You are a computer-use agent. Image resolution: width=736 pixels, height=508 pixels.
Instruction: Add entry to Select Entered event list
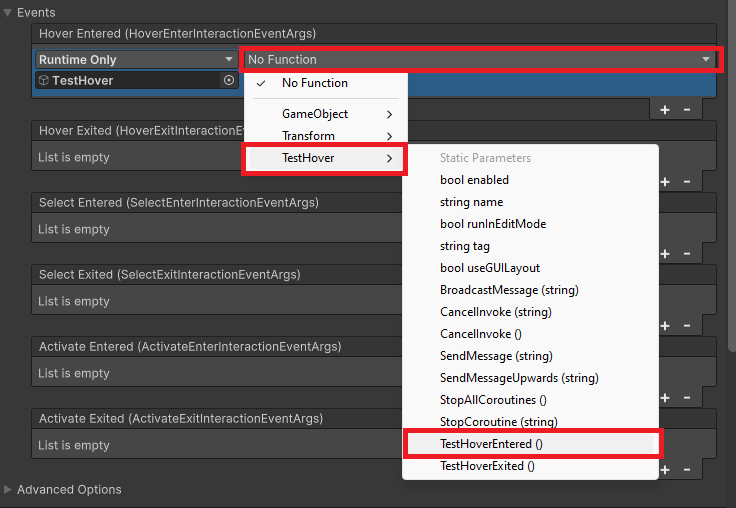[x=665, y=253]
